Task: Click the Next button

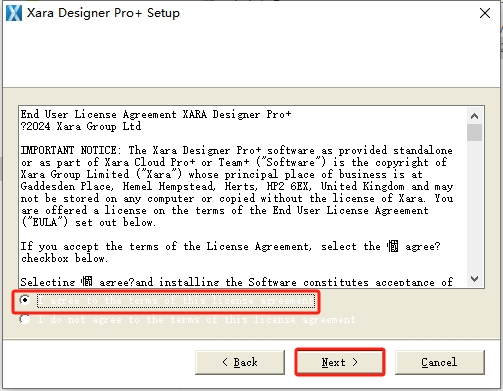Action: (340, 362)
